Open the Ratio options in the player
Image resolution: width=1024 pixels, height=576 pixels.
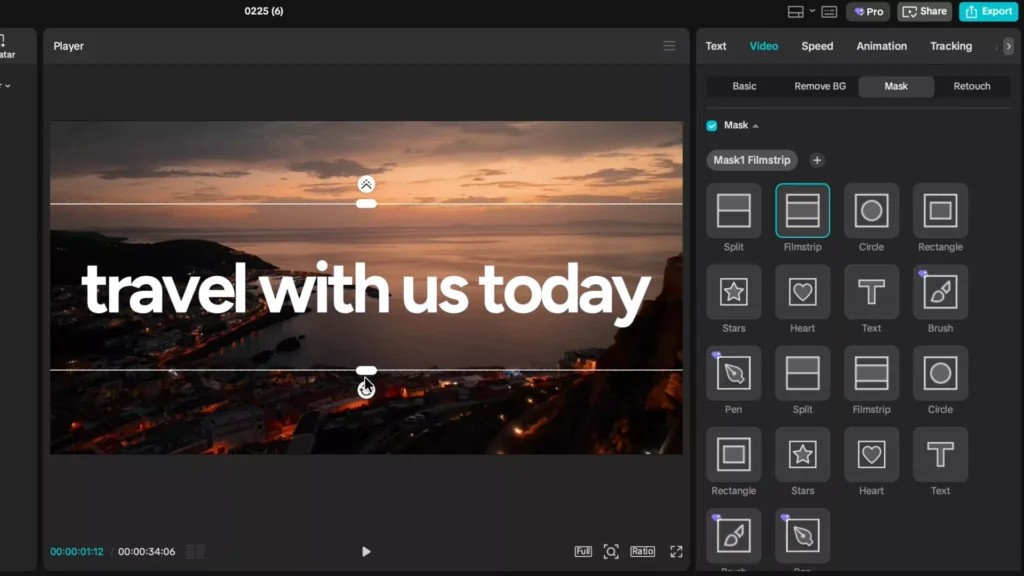(642, 551)
